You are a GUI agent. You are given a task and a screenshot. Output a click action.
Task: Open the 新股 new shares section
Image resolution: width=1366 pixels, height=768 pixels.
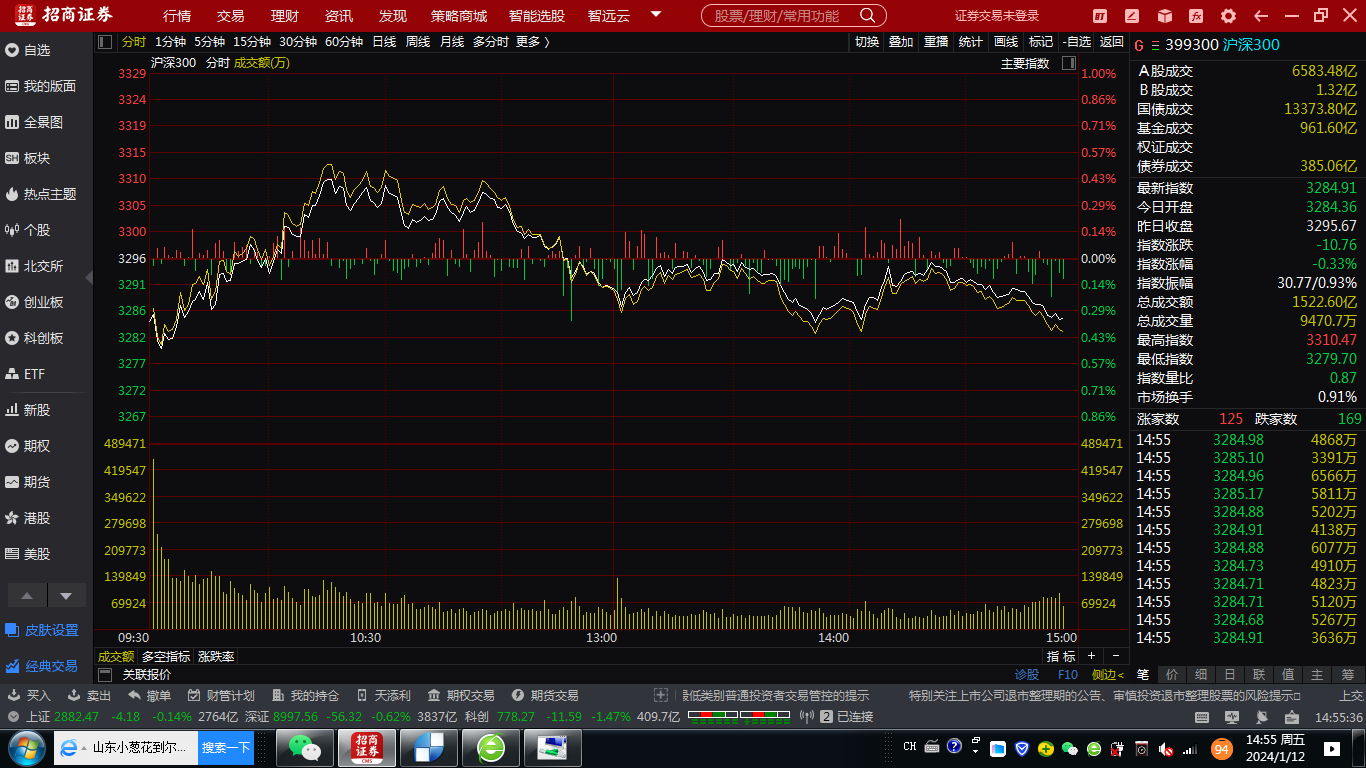coord(28,410)
